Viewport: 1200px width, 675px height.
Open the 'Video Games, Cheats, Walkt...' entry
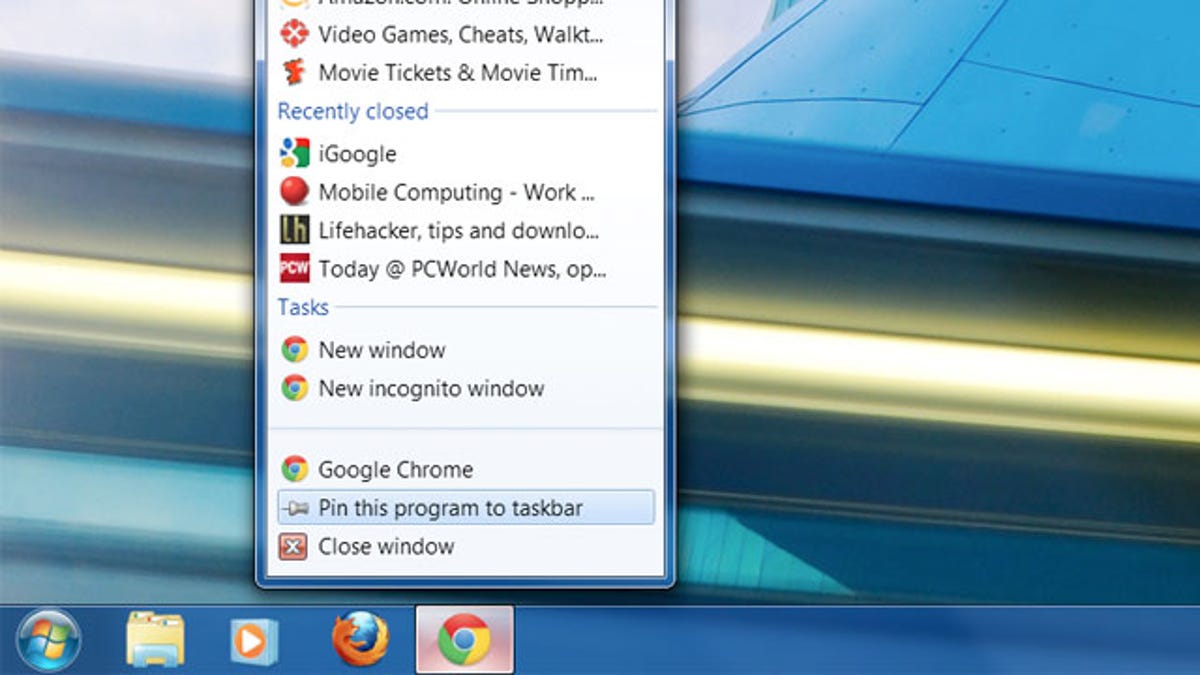coord(466,34)
